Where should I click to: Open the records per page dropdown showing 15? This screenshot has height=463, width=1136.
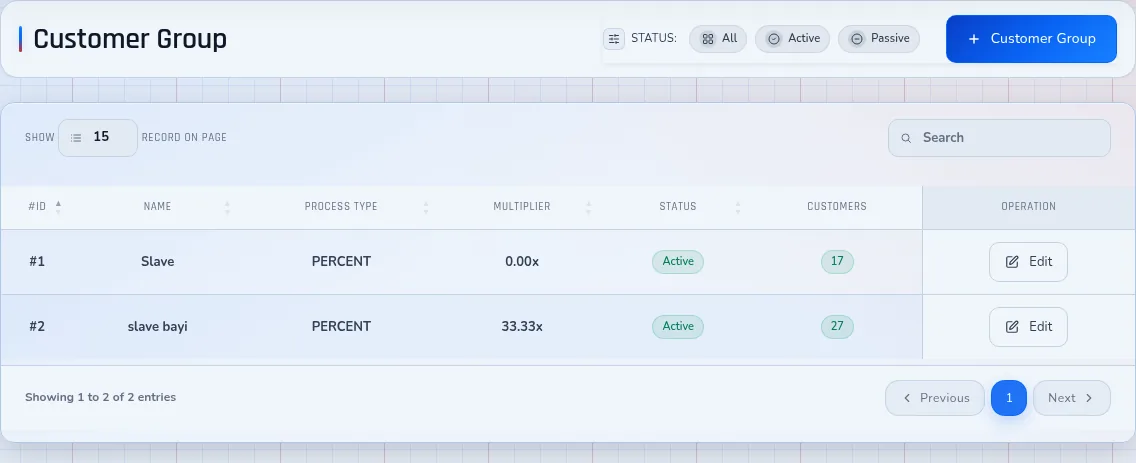[x=98, y=138]
